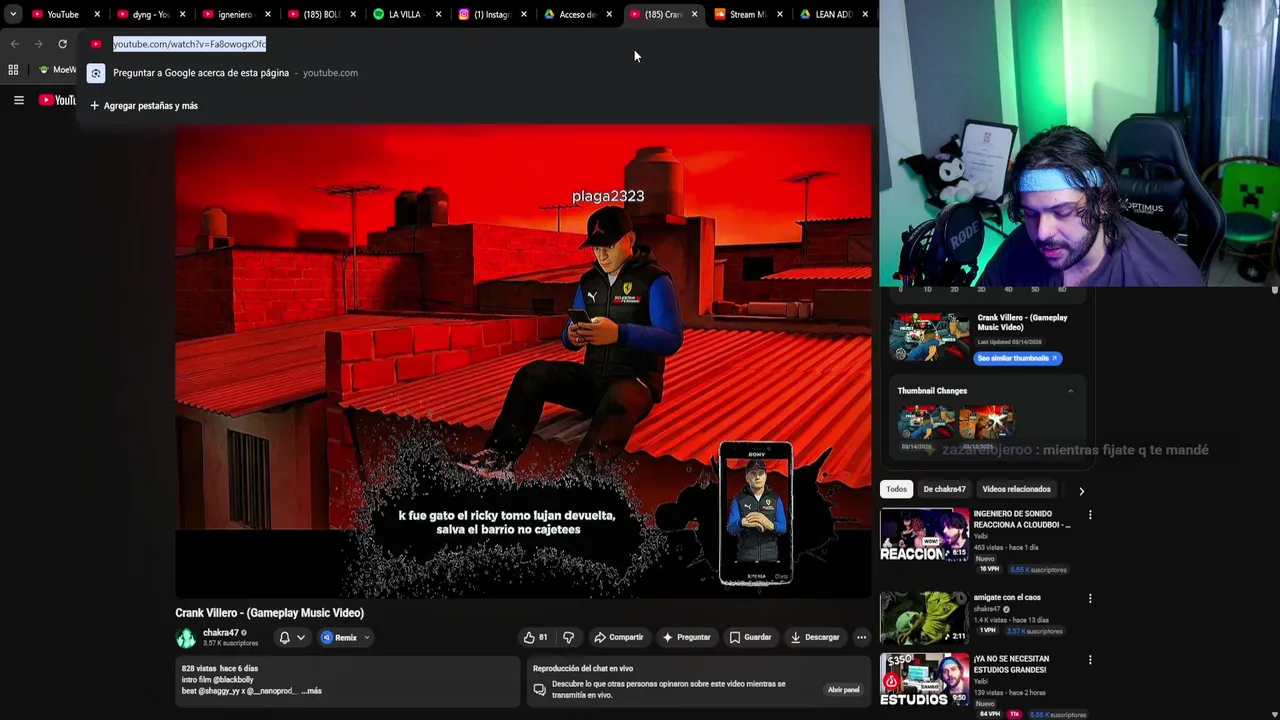Screen dimensions: 1280x720
Task: Open more actions three-dot menu under video
Action: (861, 637)
